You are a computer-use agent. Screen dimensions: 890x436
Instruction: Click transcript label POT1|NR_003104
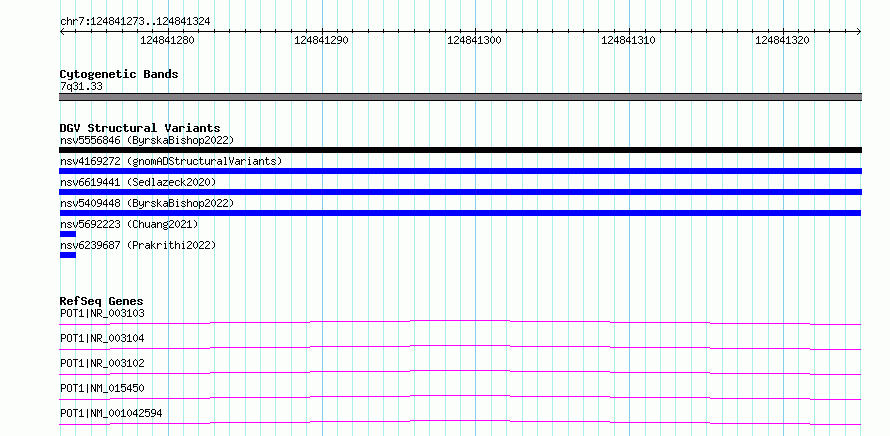102,338
